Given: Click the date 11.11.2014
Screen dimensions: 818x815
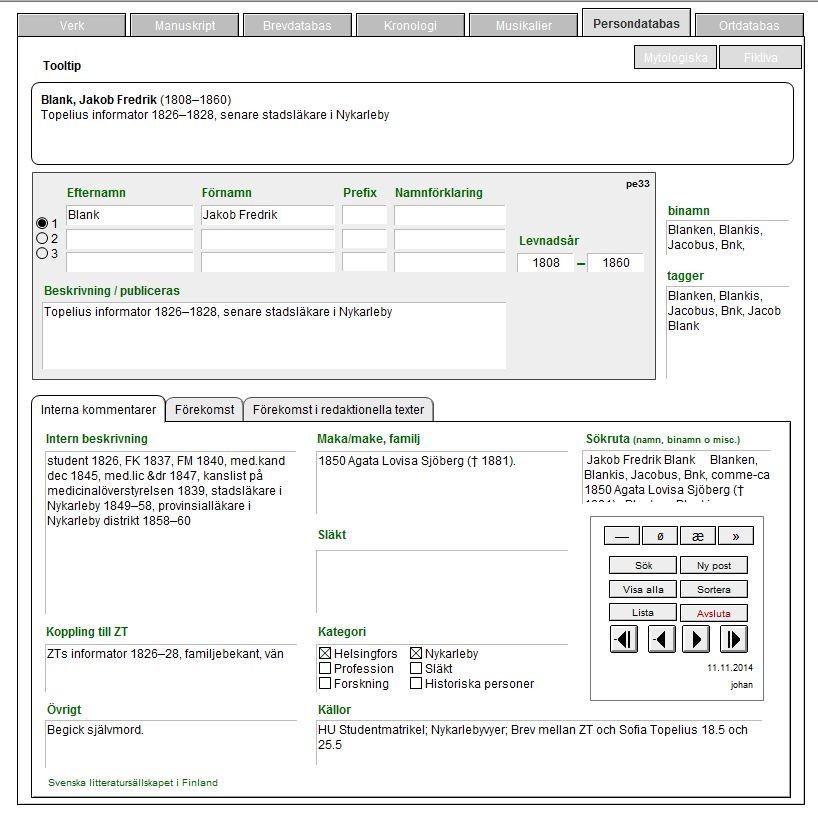Looking at the screenshot, I should pyautogui.click(x=730, y=668).
